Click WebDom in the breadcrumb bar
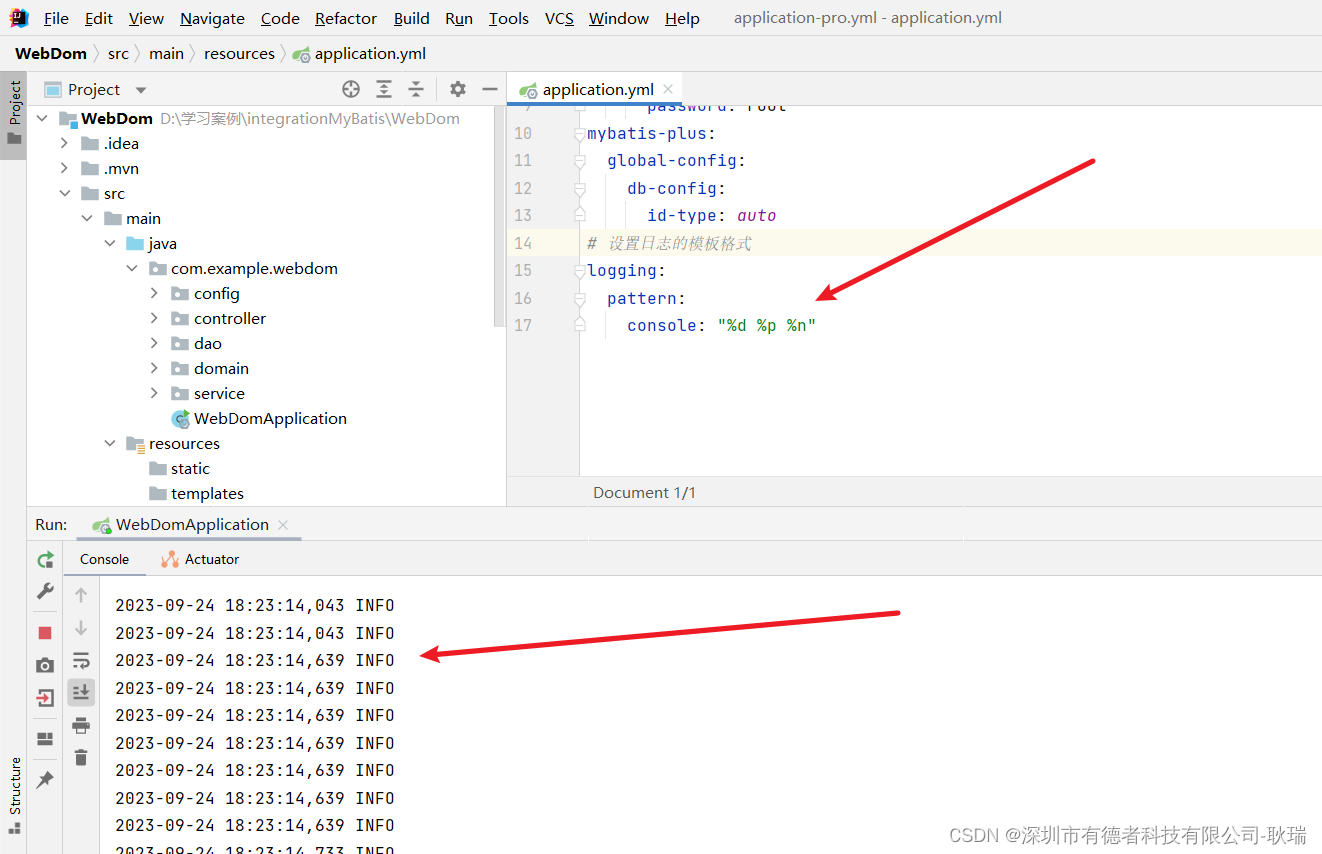 pos(50,54)
